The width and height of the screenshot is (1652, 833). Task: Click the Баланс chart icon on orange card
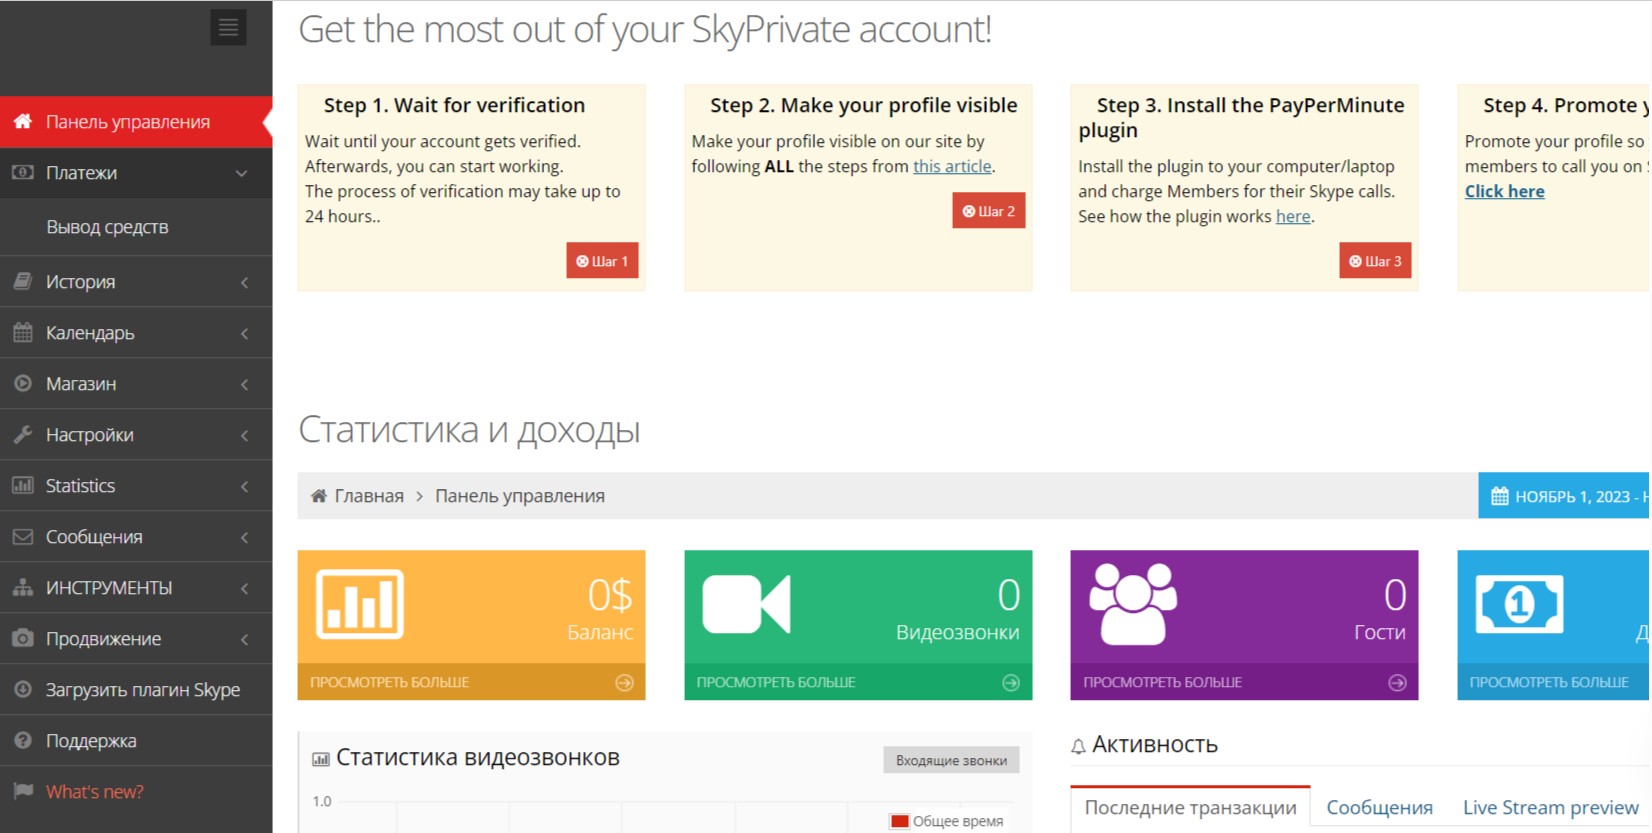(360, 604)
